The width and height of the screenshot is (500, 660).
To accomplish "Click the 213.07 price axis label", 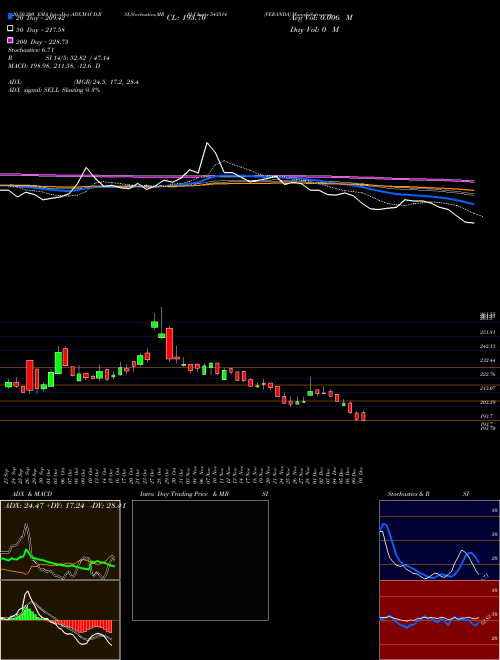I will (x=488, y=388).
